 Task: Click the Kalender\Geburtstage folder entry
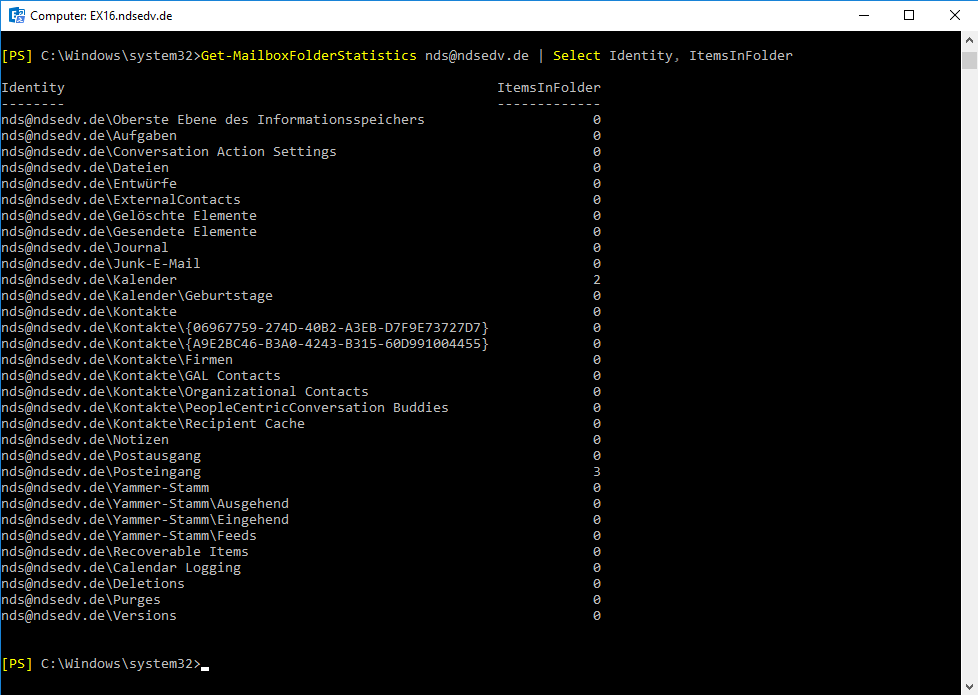pos(137,296)
